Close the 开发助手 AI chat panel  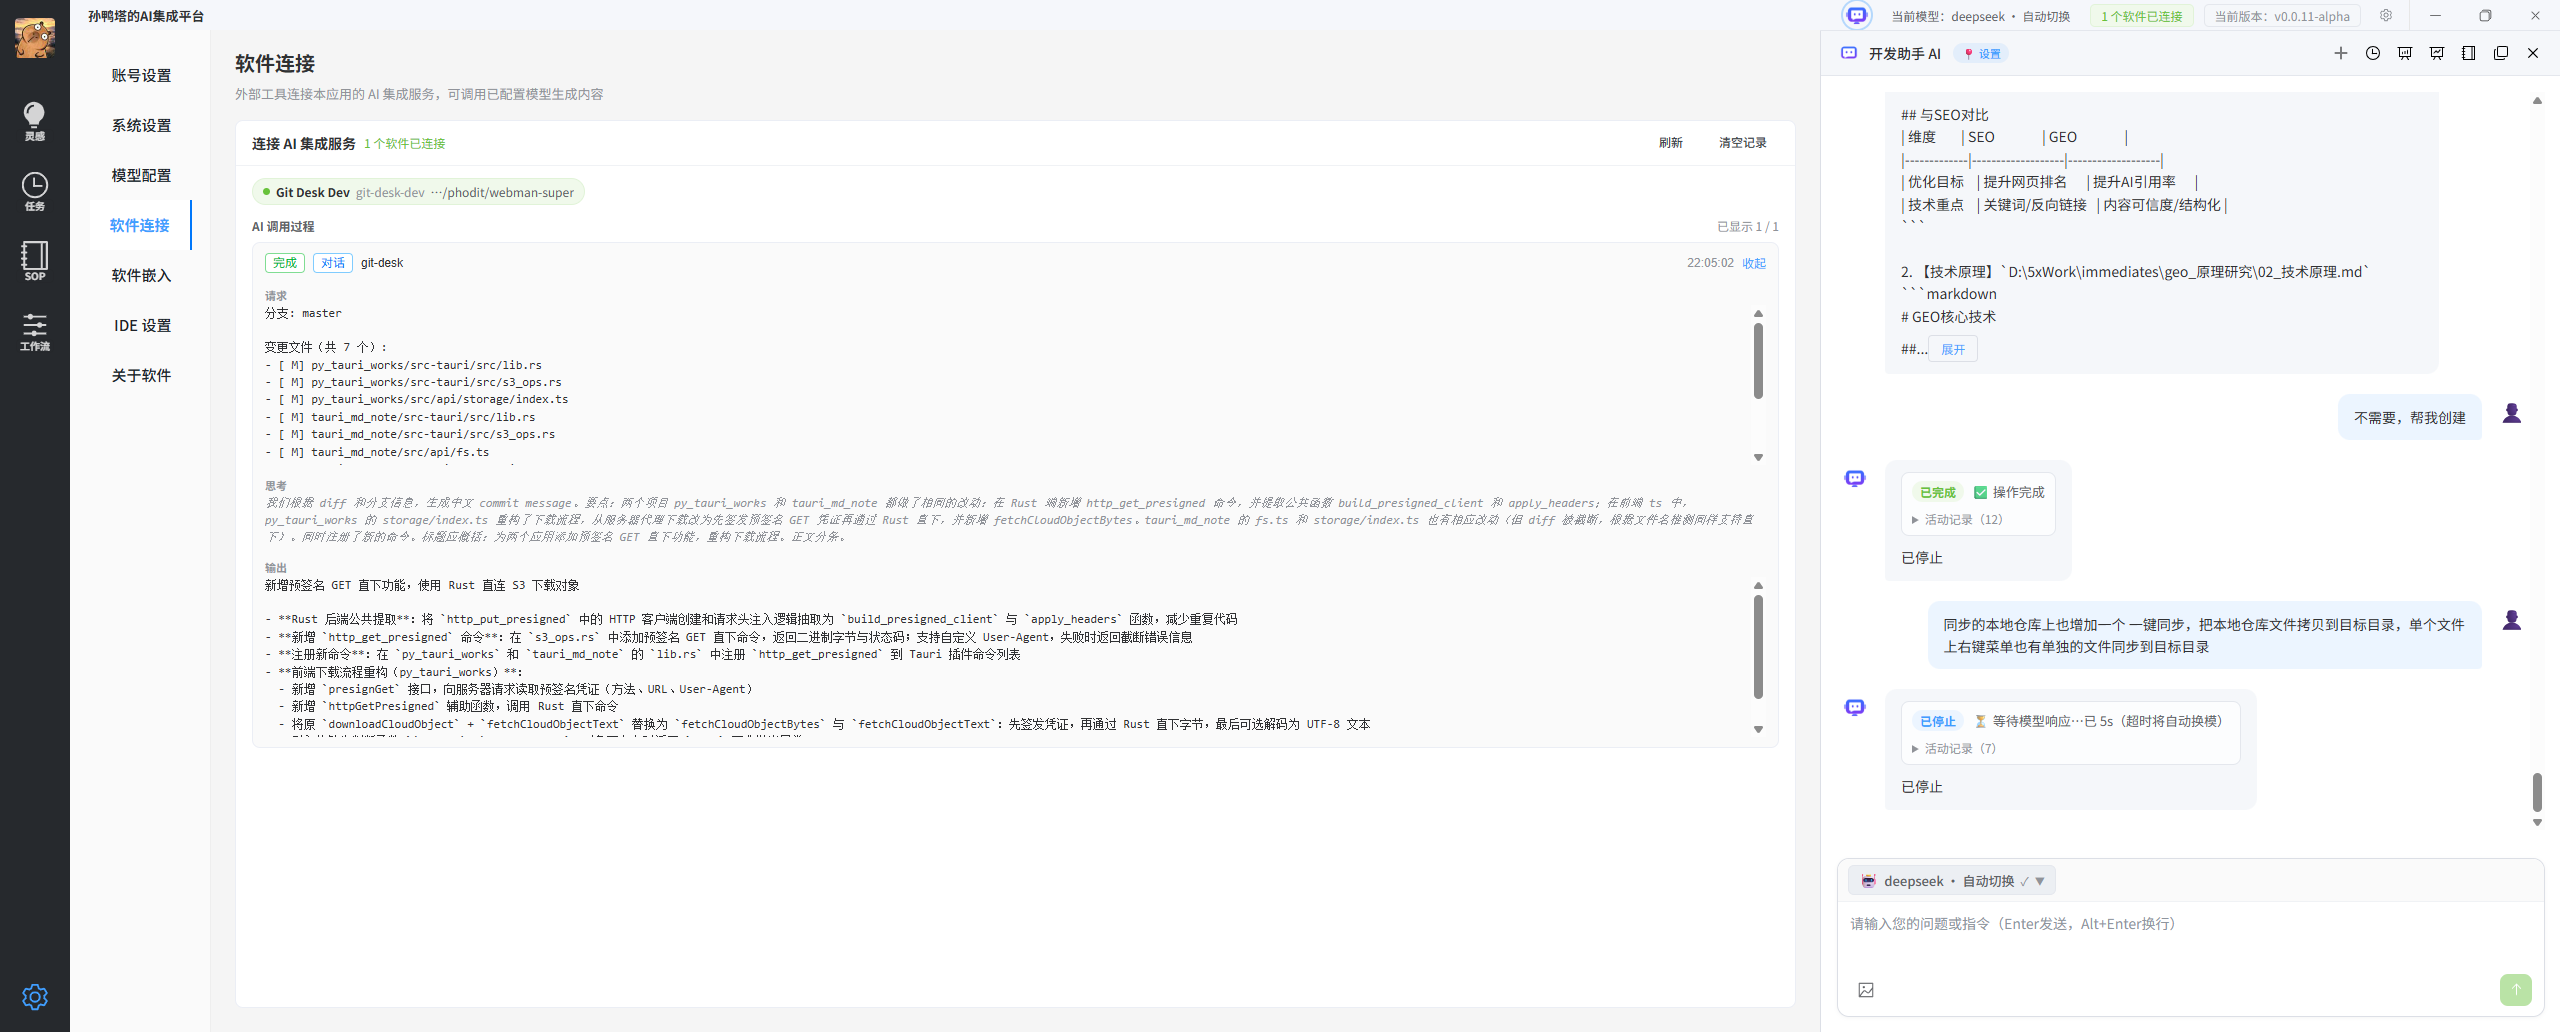2533,53
